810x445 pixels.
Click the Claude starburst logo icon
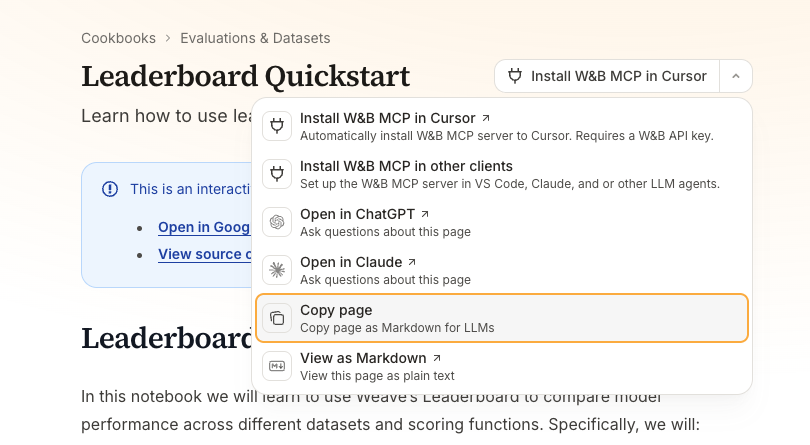pos(277,270)
